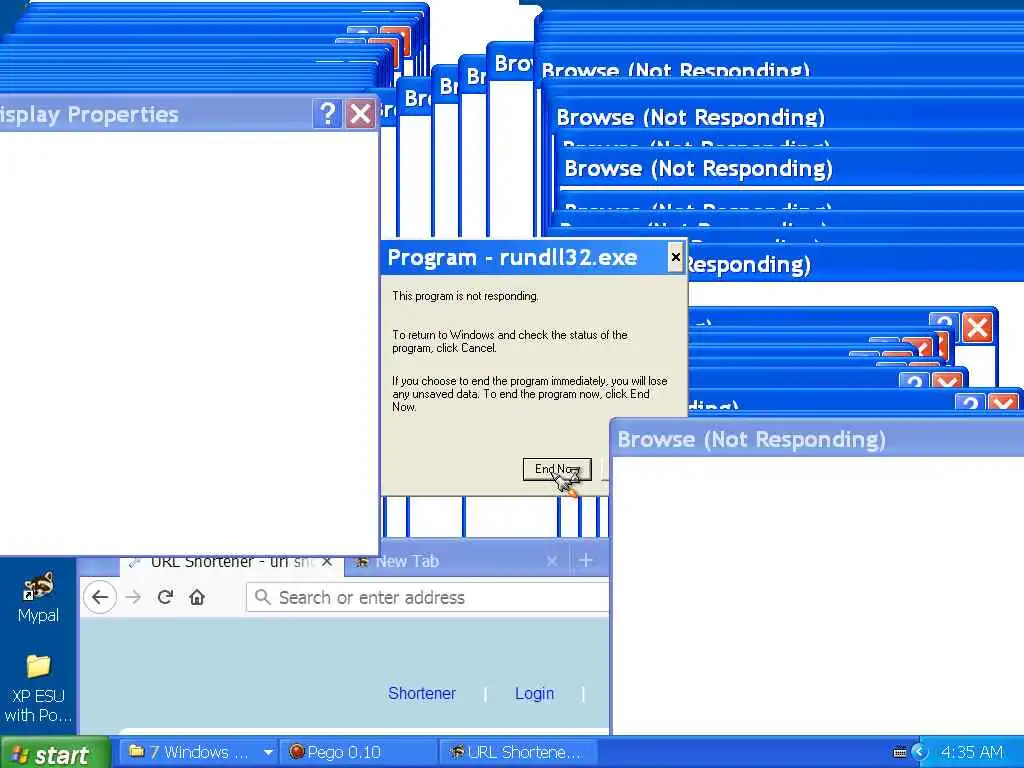Click the frontmost faded Browse (Not Responding) title bar

click(817, 439)
